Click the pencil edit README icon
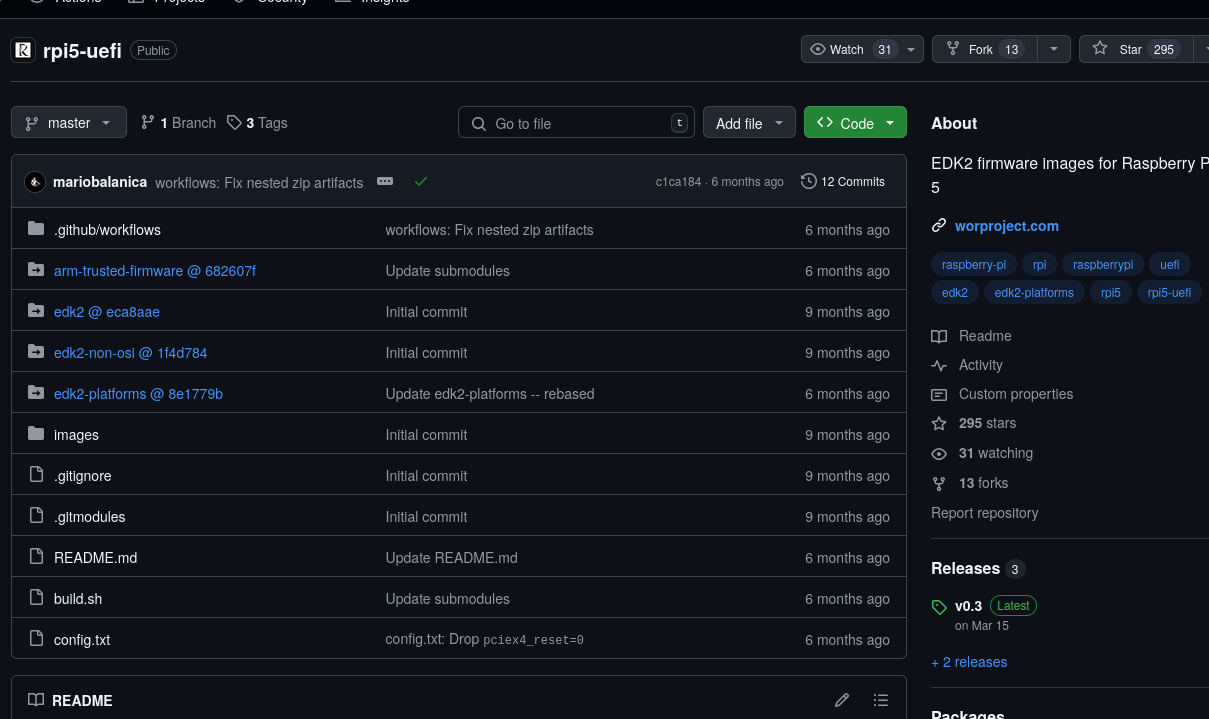Screen dimensions: 1209x719 (842, 700)
